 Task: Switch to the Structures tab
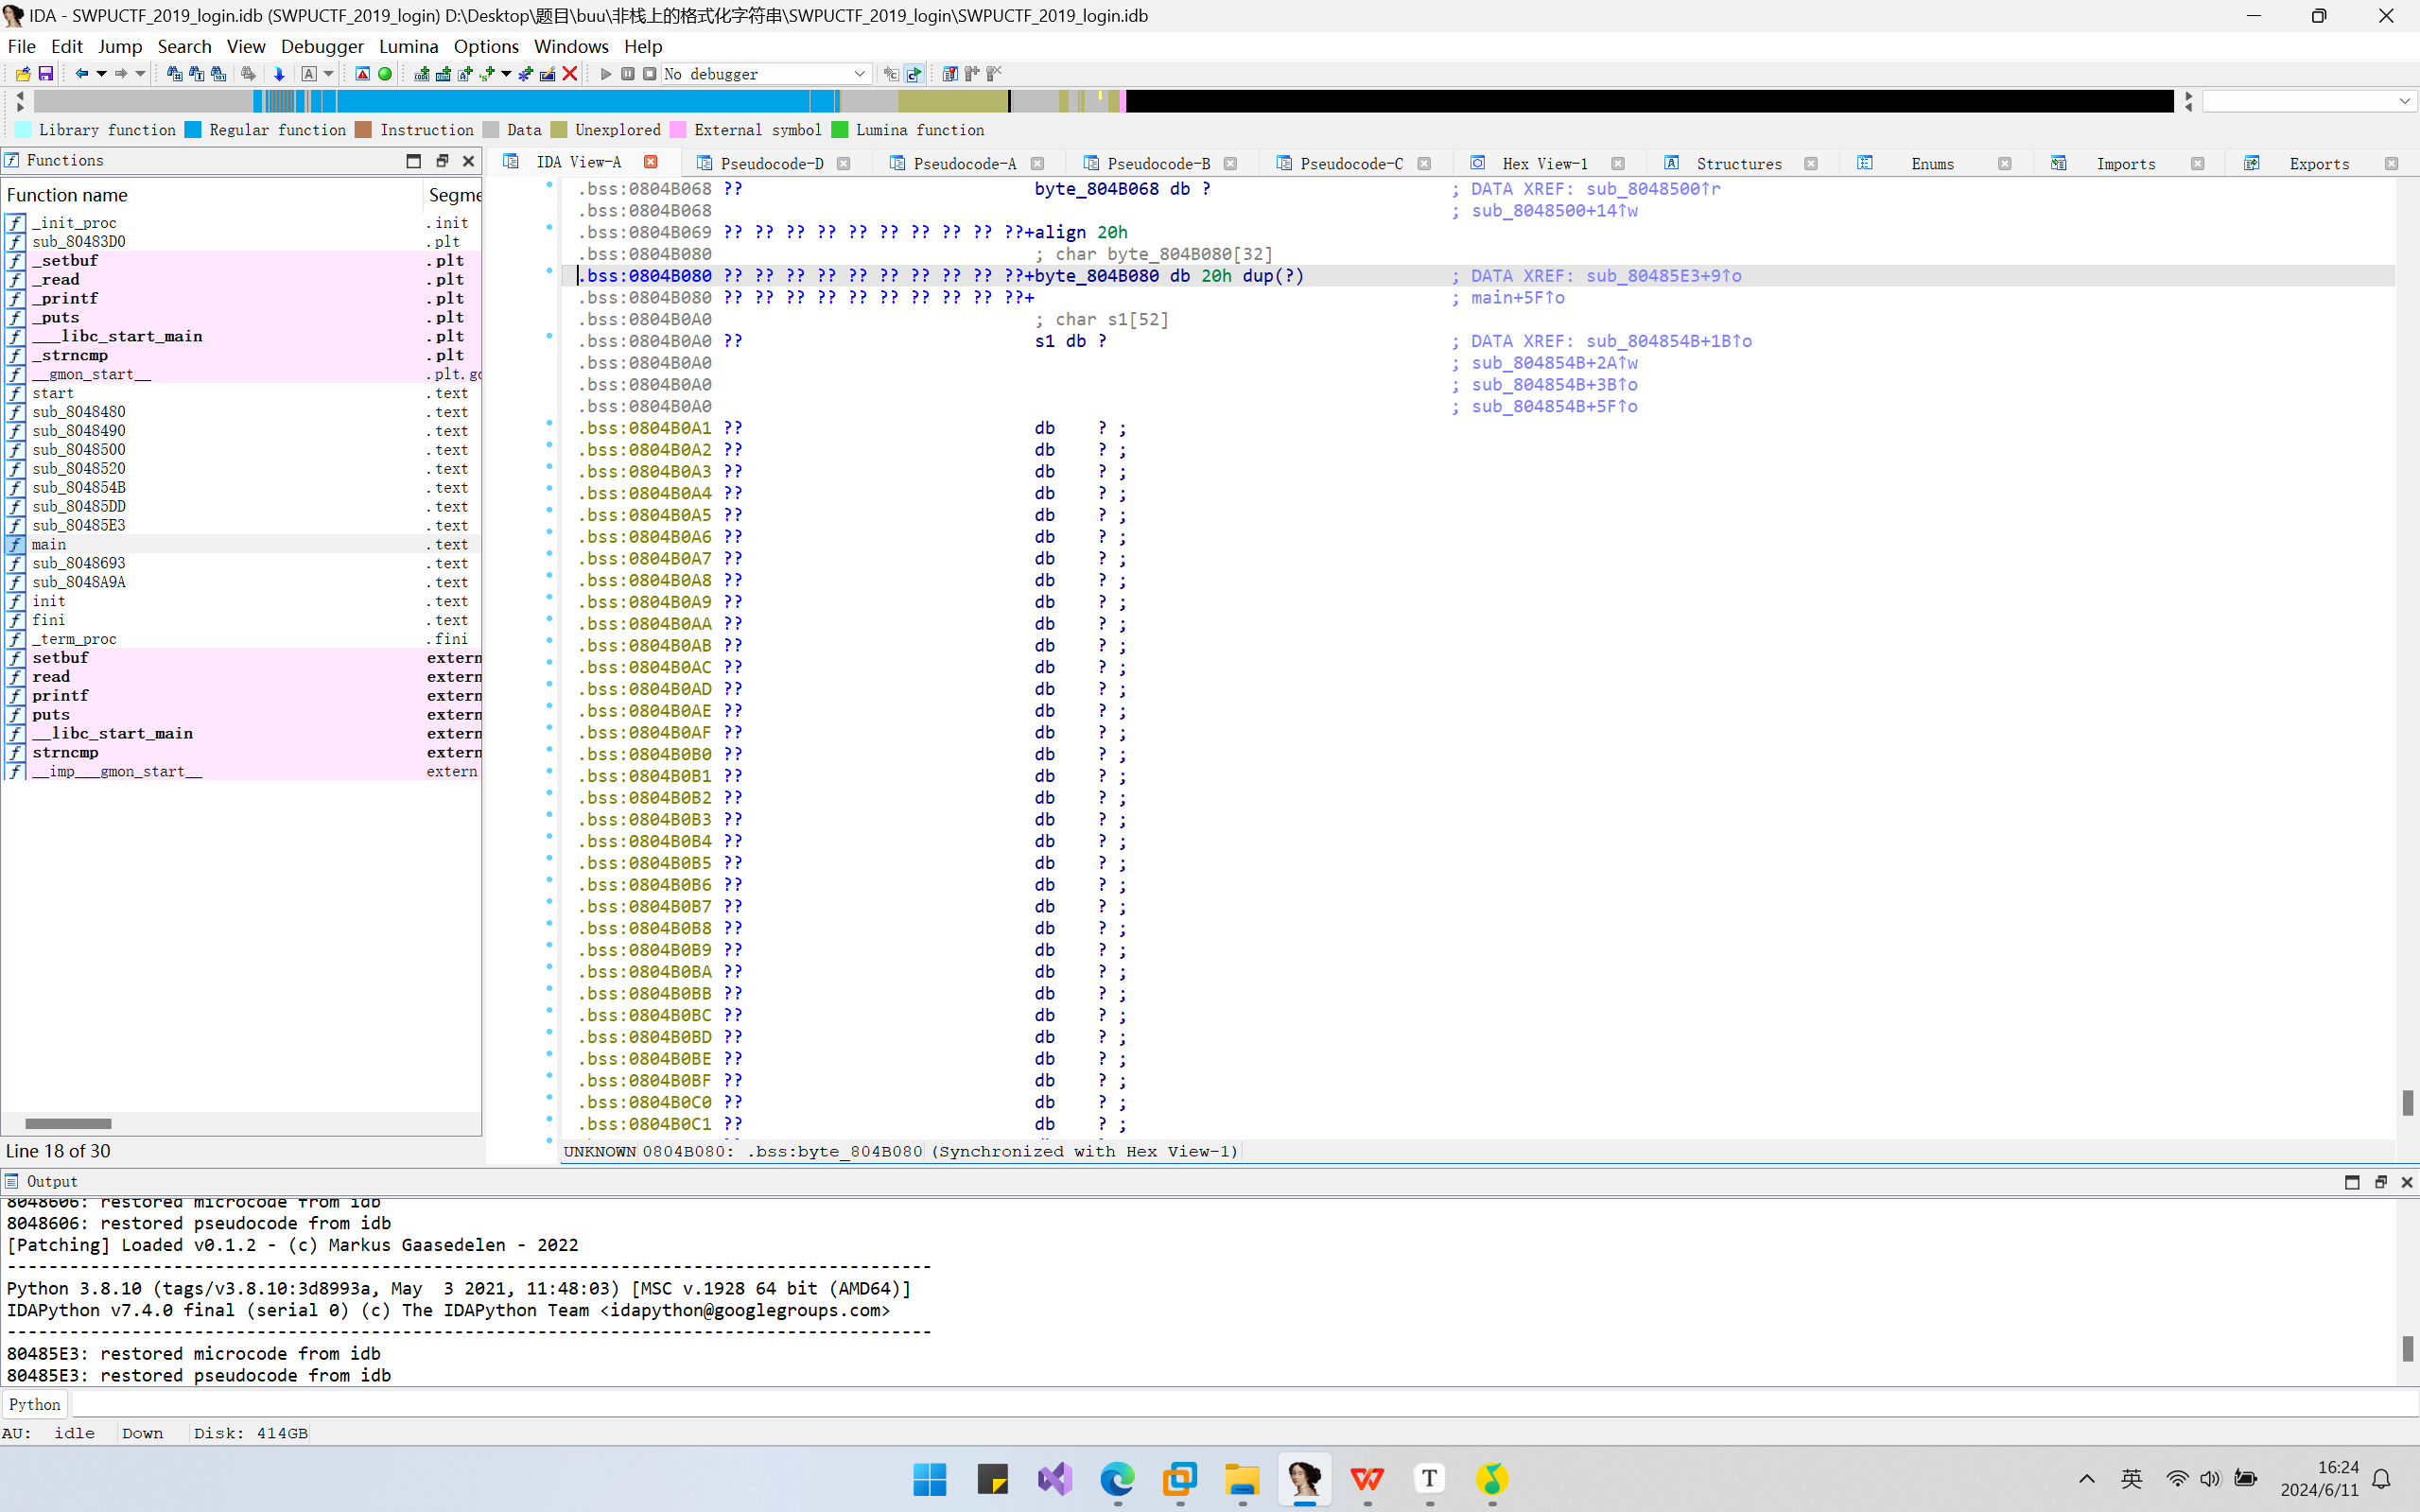[1739, 163]
